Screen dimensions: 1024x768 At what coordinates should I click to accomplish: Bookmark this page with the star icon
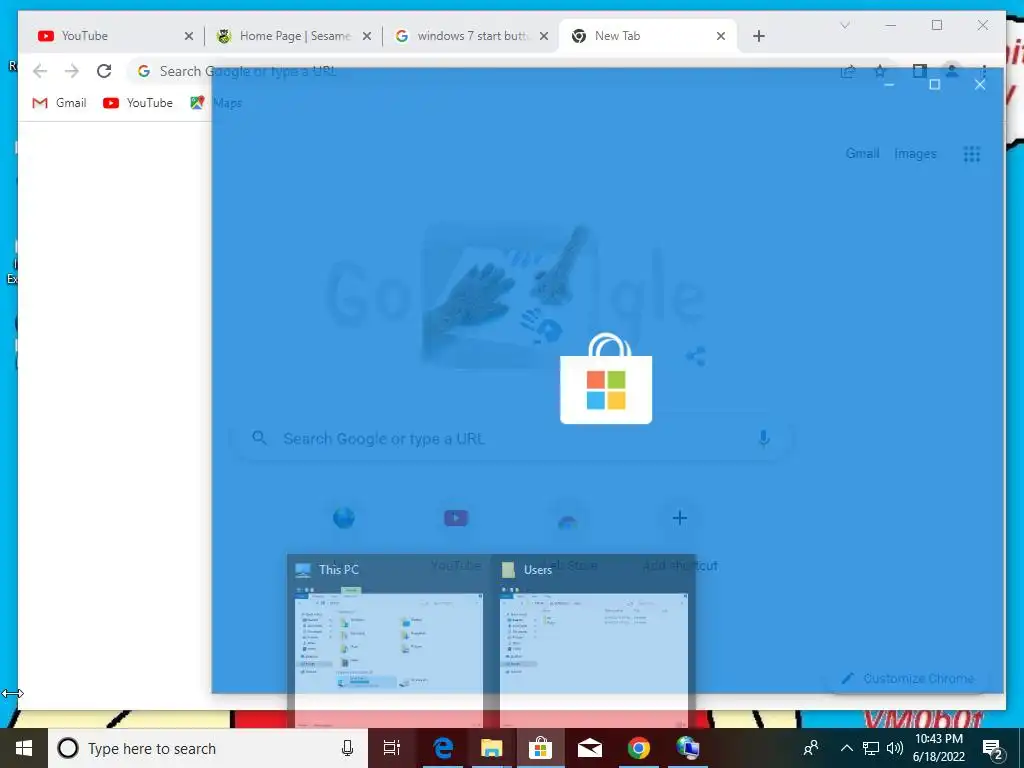880,71
